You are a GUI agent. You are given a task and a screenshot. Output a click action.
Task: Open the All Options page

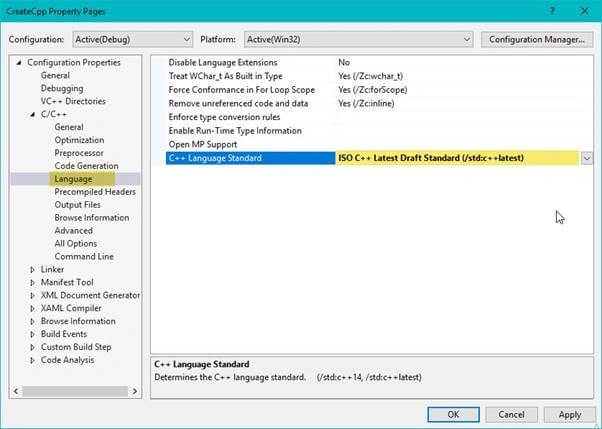76,243
